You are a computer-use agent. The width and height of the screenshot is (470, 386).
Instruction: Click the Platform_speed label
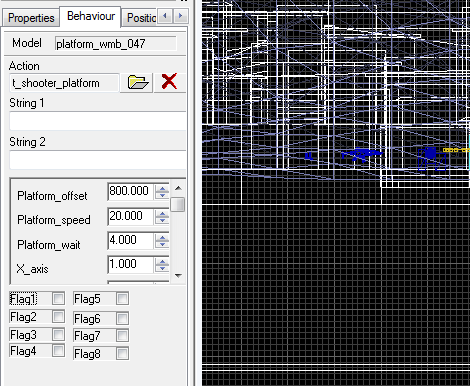(x=54, y=220)
